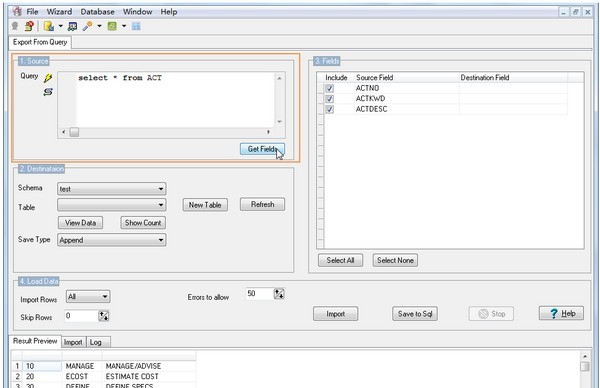Click the result preview vertical scrollbar thumb

585,367
